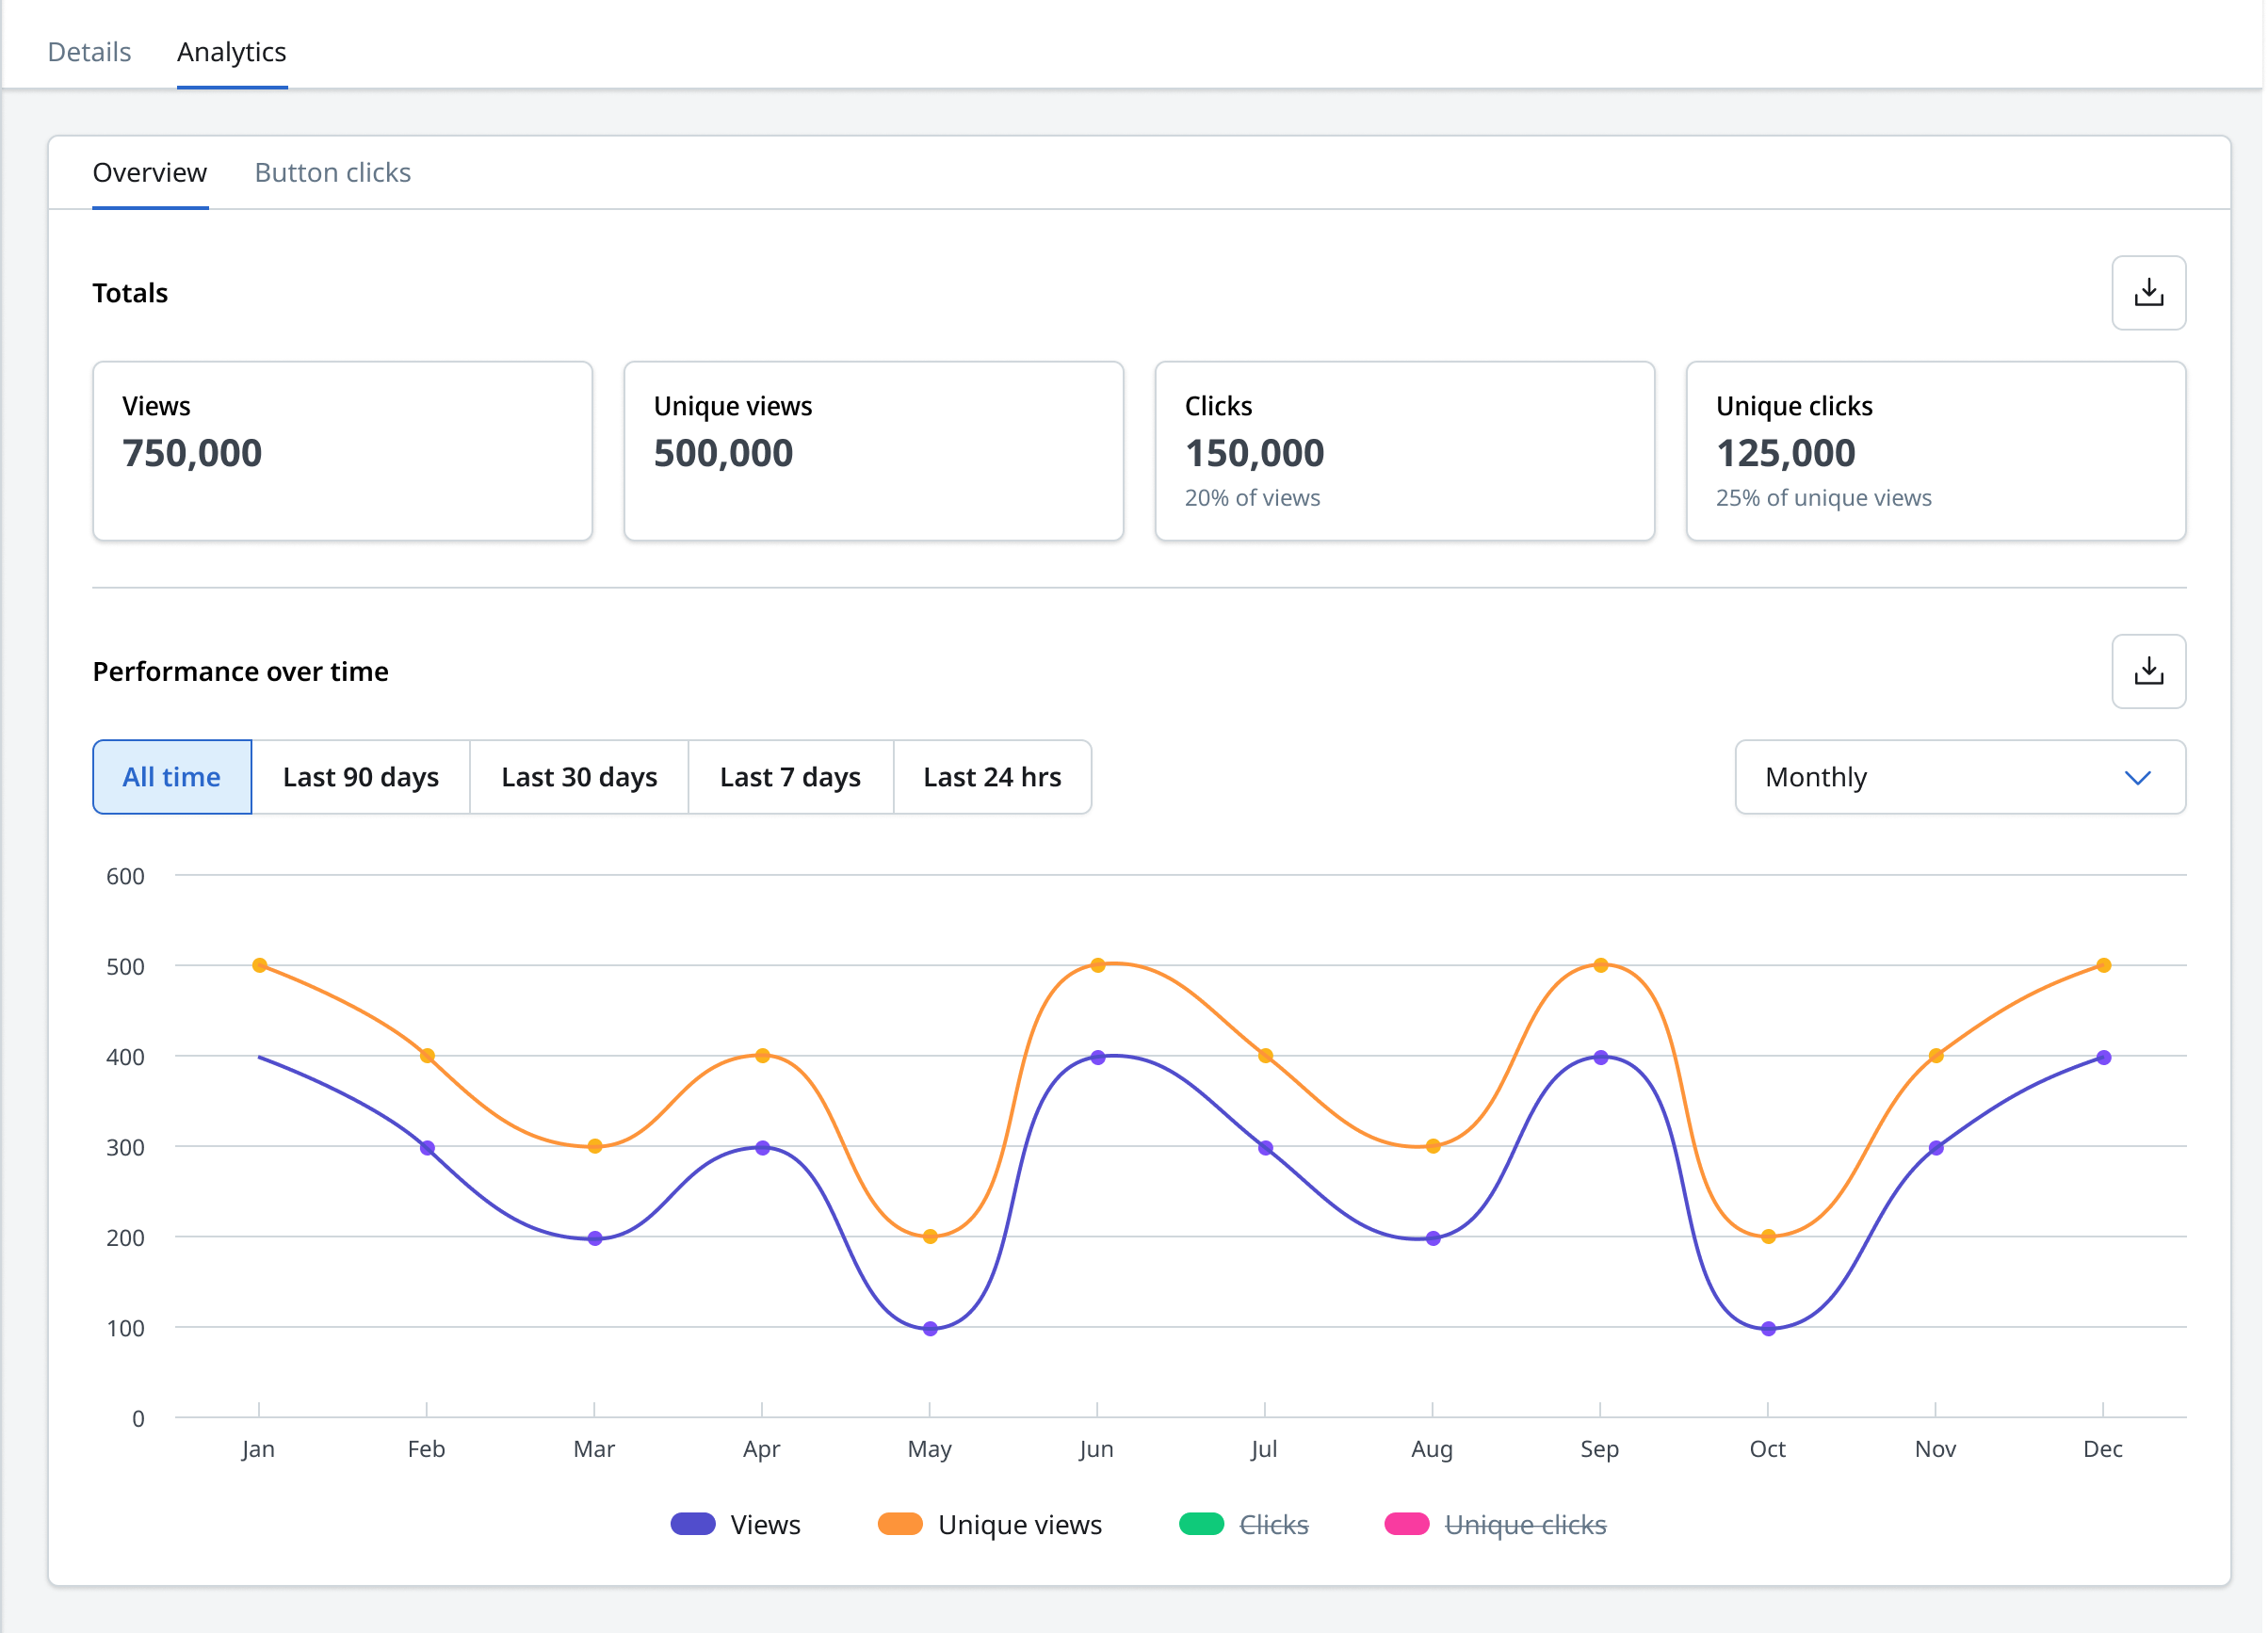Image resolution: width=2268 pixels, height=1633 pixels.
Task: Click the Views data point for Sep
Action: click(1601, 1057)
